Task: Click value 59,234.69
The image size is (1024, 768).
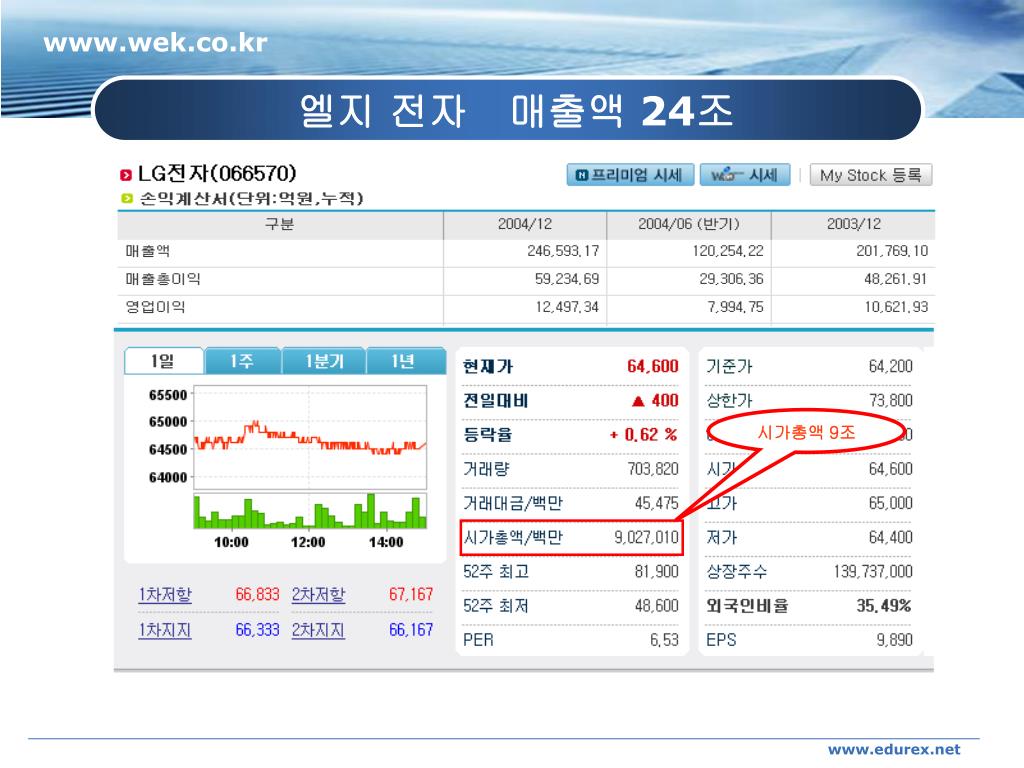Action: [x=567, y=279]
